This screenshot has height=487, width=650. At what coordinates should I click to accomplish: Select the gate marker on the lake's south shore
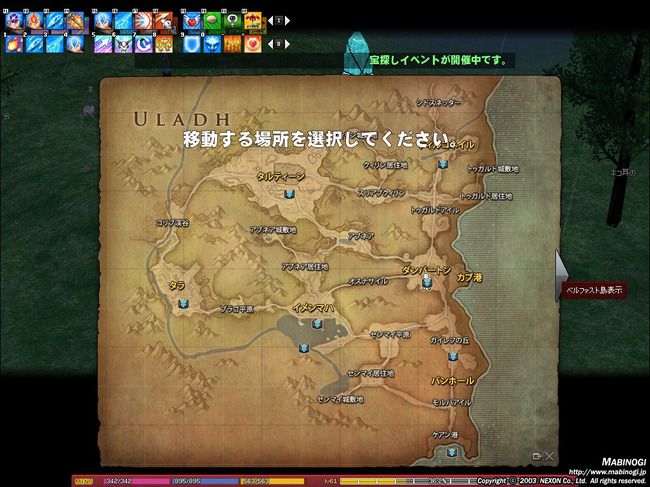(x=304, y=348)
